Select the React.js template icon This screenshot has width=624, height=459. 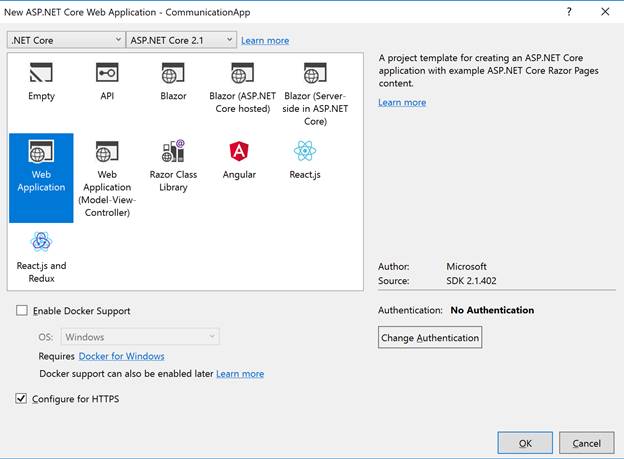[305, 150]
